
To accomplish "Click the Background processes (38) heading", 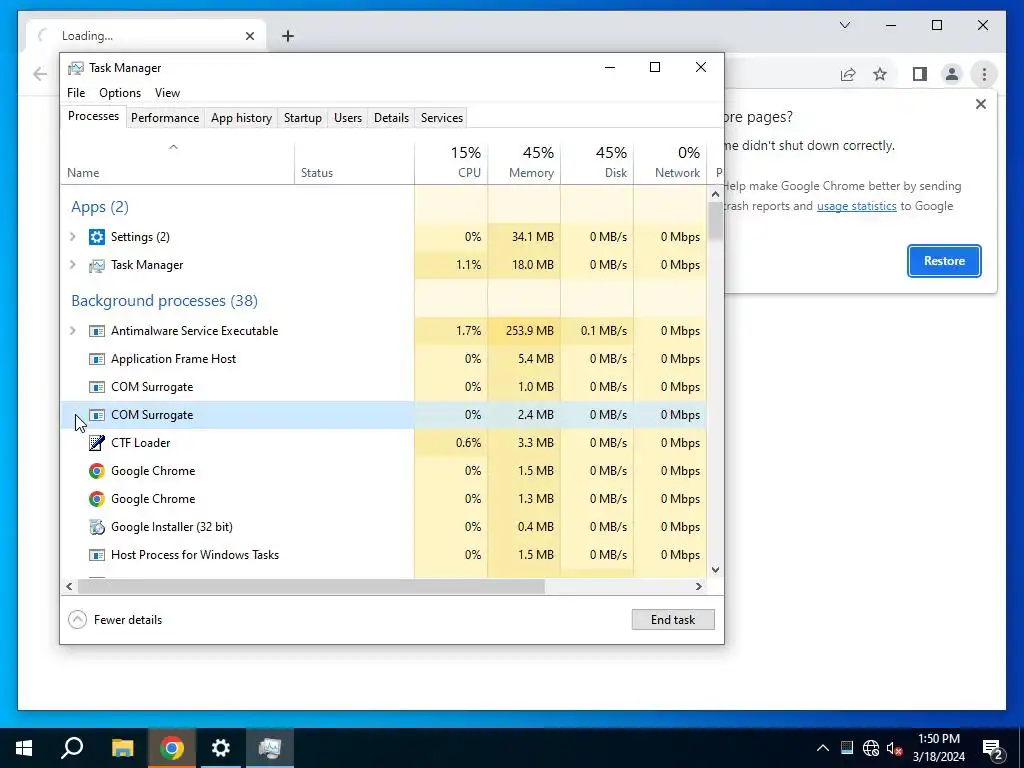I will click(165, 301).
